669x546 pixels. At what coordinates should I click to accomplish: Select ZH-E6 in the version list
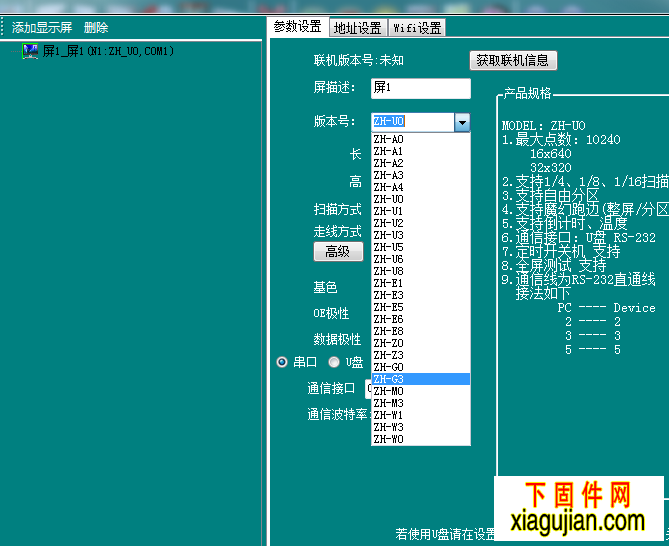pos(421,319)
